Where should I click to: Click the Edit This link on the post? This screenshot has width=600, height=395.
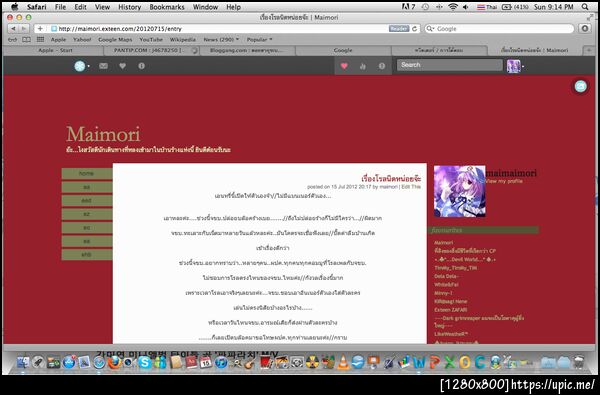click(x=411, y=187)
